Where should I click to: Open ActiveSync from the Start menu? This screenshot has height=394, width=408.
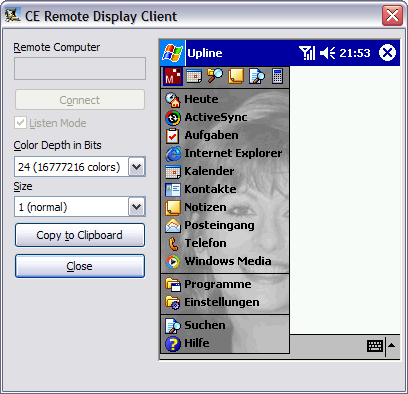225,117
